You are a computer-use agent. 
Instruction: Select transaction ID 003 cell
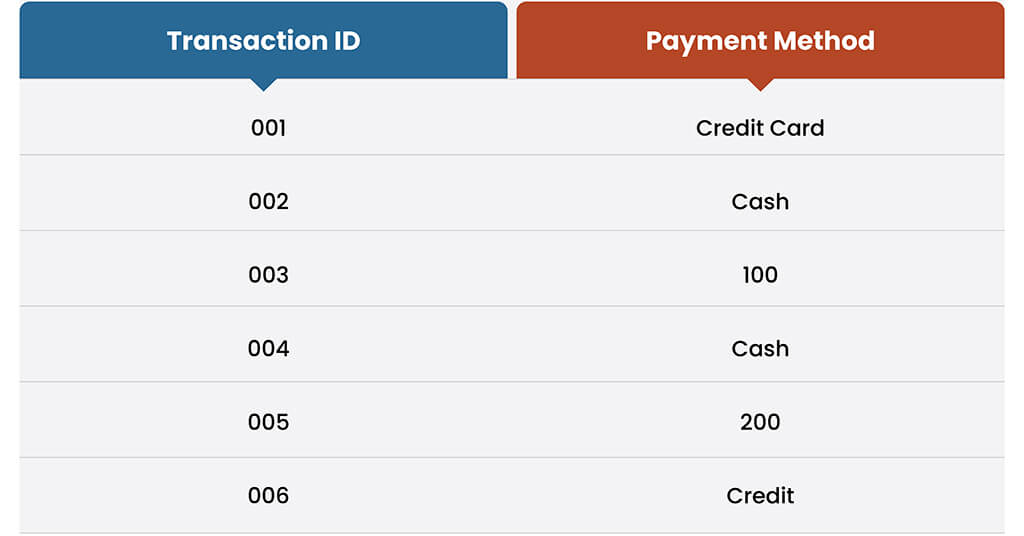tap(268, 275)
